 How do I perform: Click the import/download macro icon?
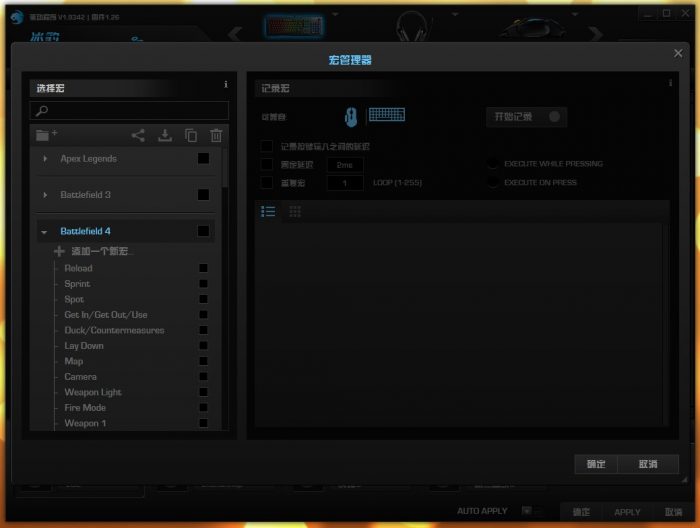click(165, 135)
